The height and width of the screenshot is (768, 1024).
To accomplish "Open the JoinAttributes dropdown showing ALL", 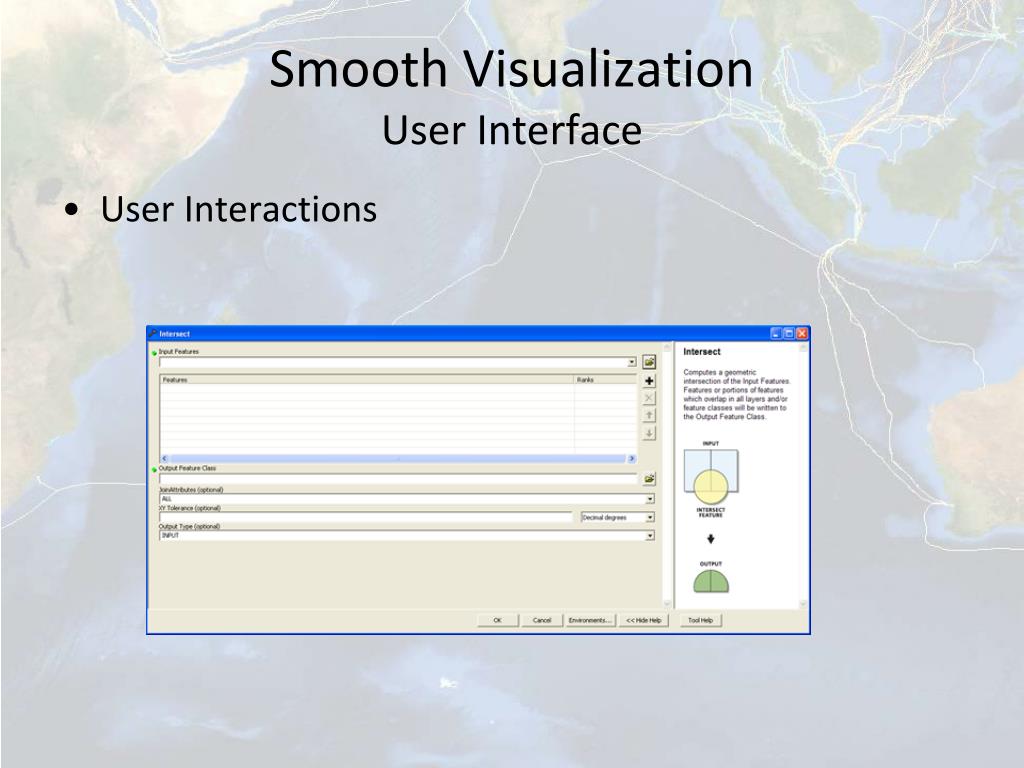I will pyautogui.click(x=650, y=498).
